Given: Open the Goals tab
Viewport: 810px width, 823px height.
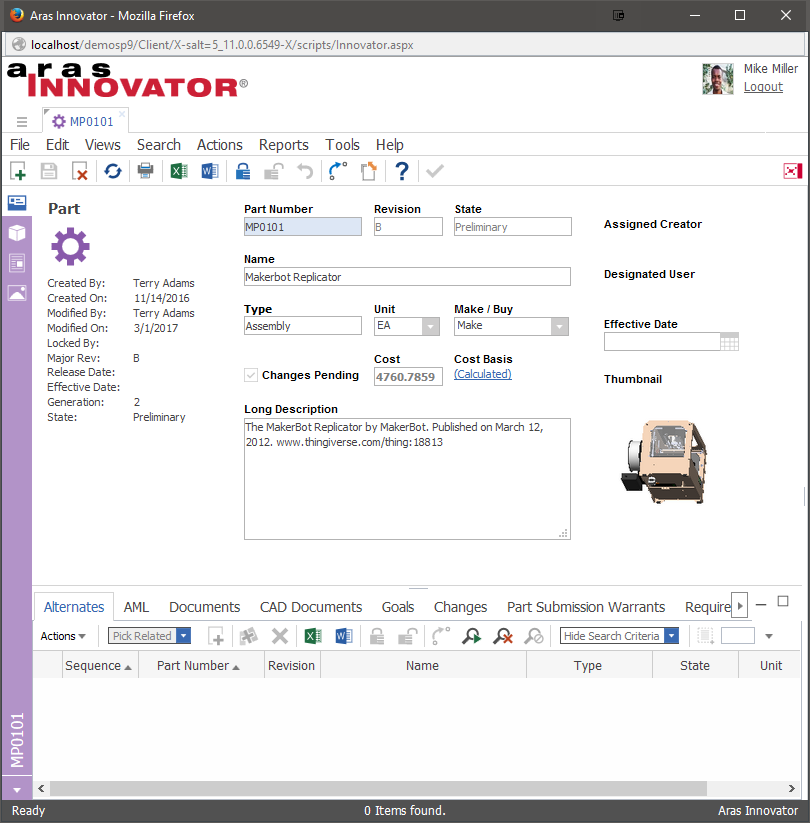Looking at the screenshot, I should pyautogui.click(x=398, y=607).
